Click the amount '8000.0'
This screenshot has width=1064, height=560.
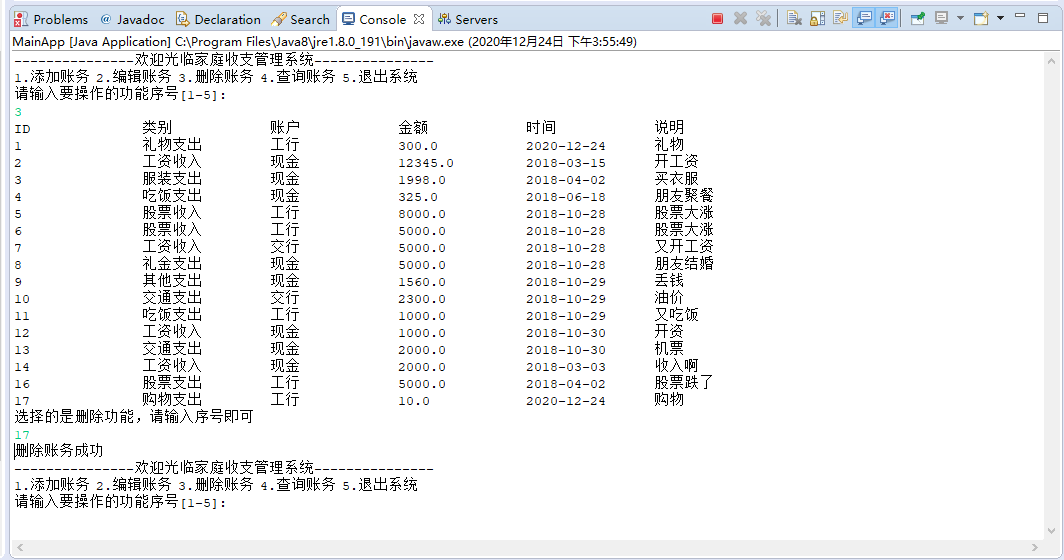click(x=421, y=214)
